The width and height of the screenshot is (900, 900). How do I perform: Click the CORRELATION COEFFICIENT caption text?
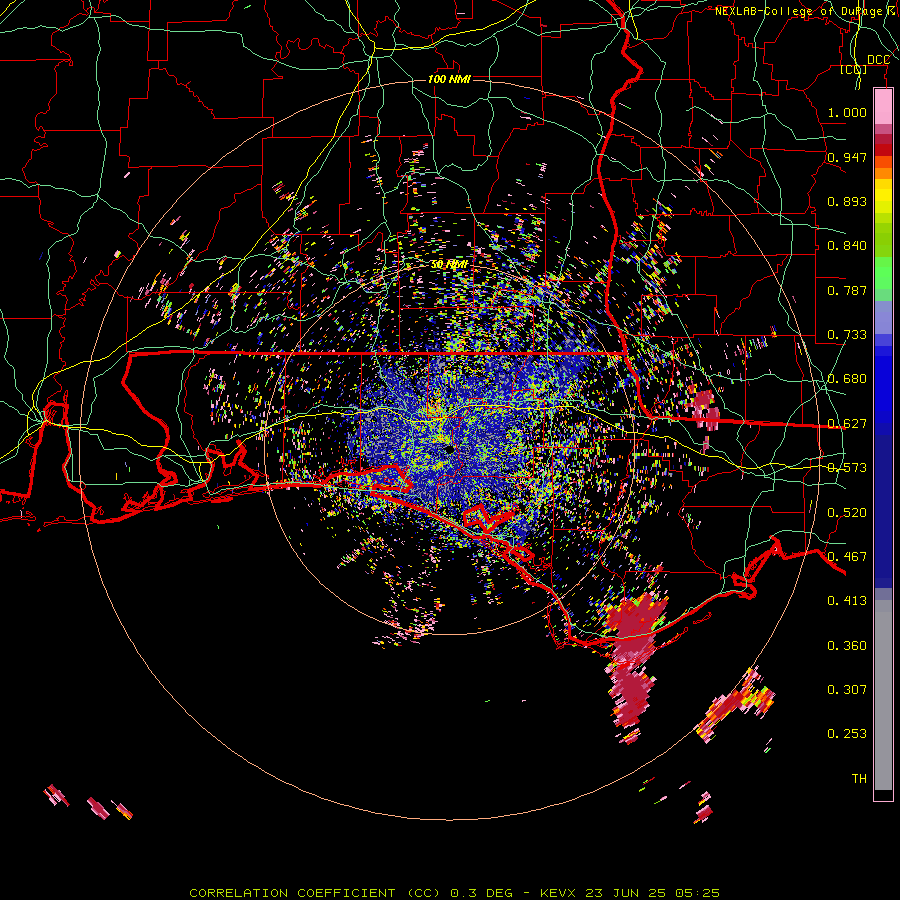pyautogui.click(x=296, y=893)
